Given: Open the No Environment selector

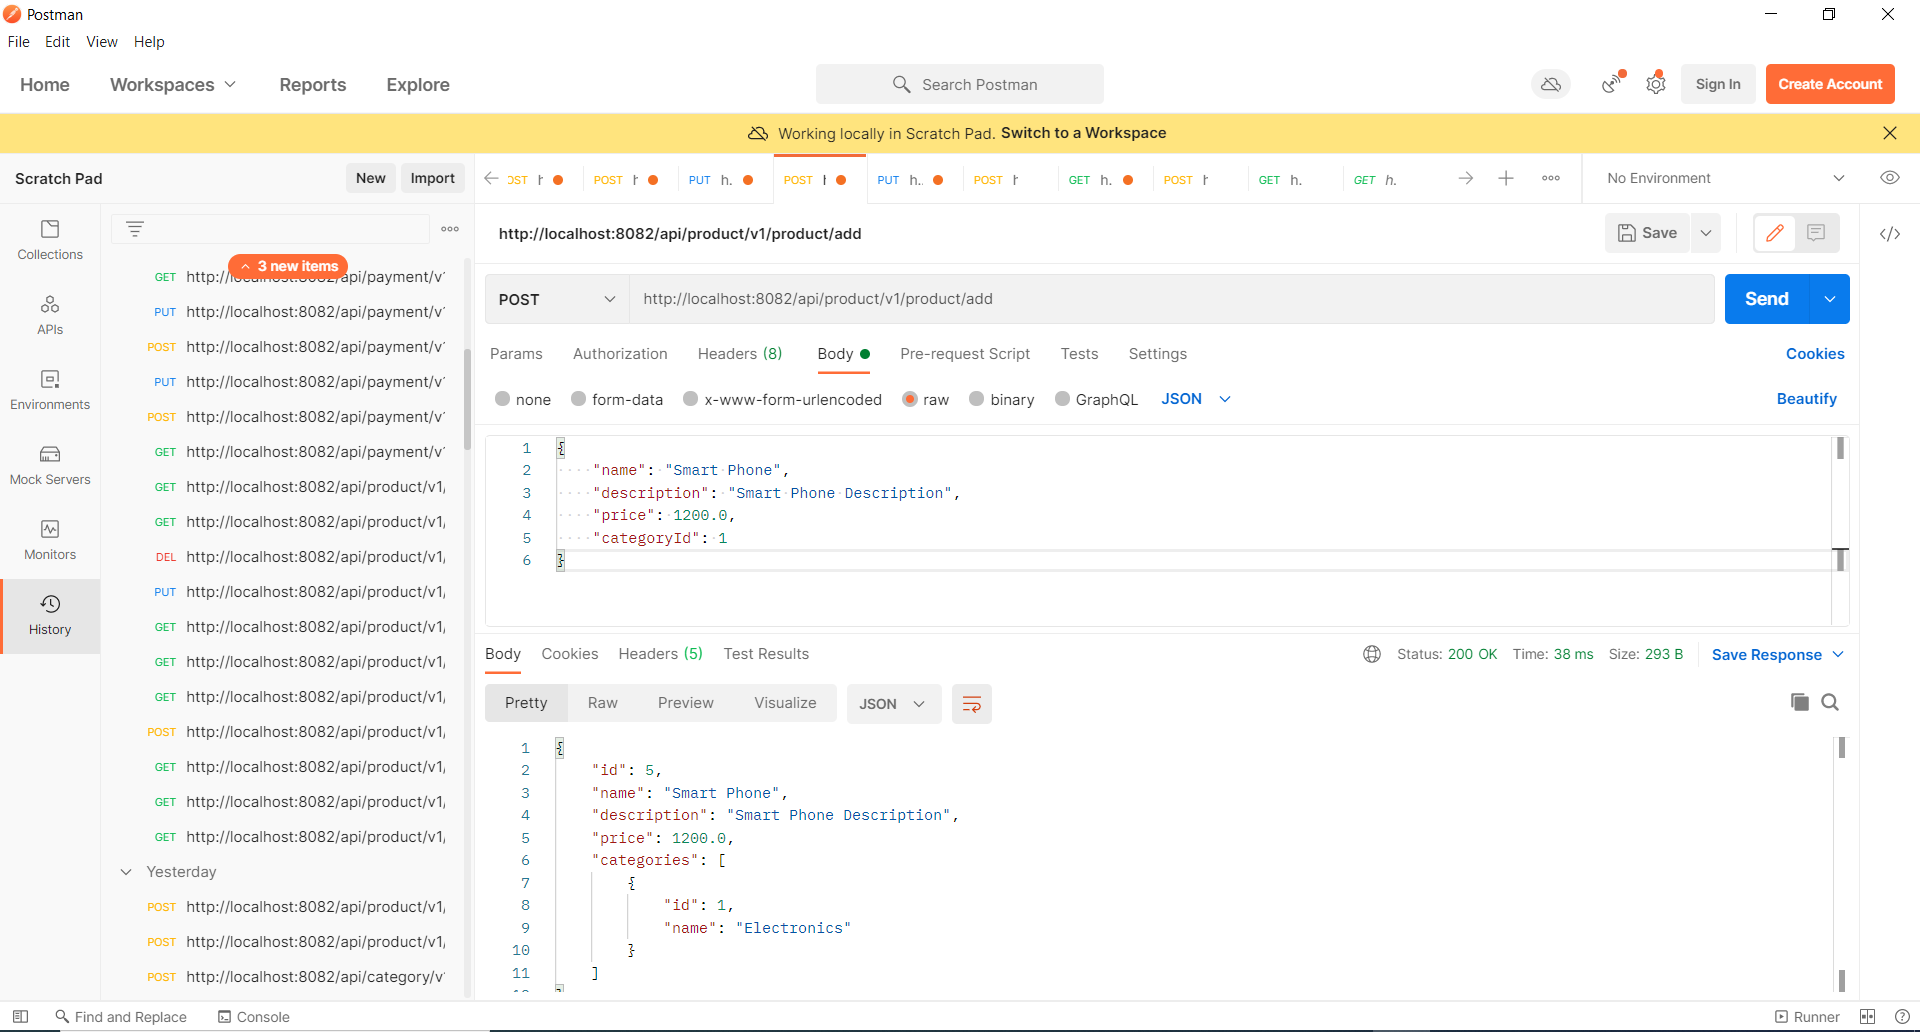Looking at the screenshot, I should (1725, 178).
